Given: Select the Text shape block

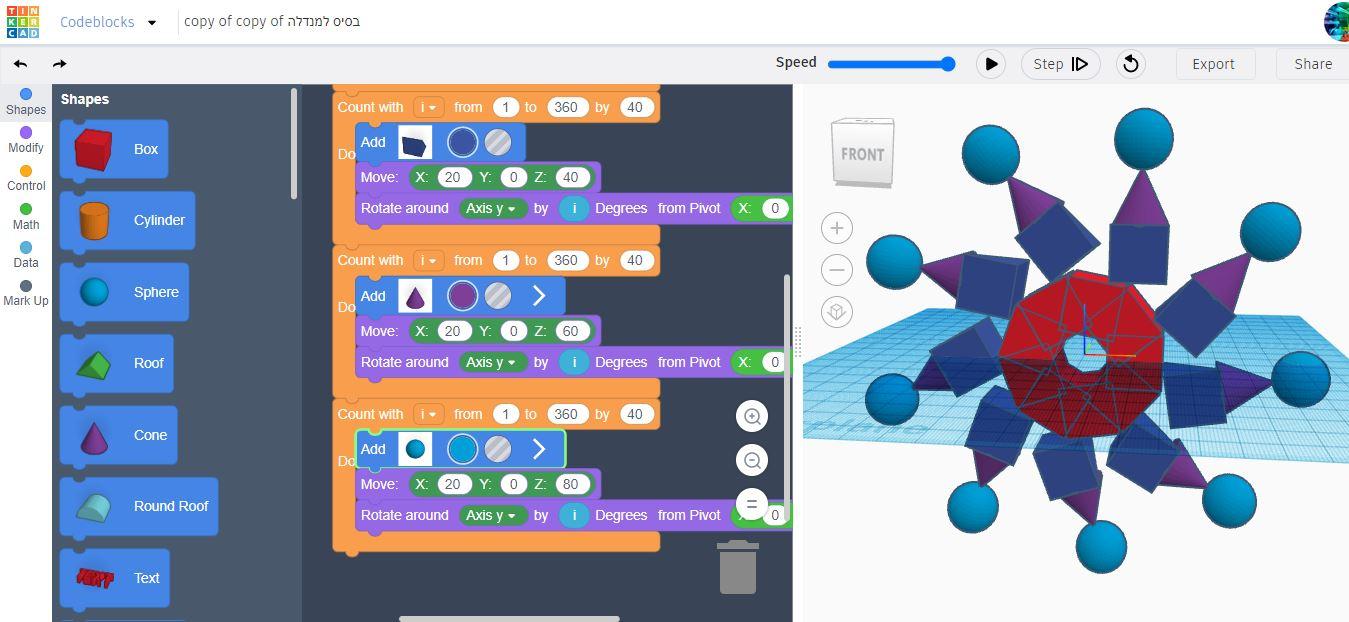Looking at the screenshot, I should (114, 578).
